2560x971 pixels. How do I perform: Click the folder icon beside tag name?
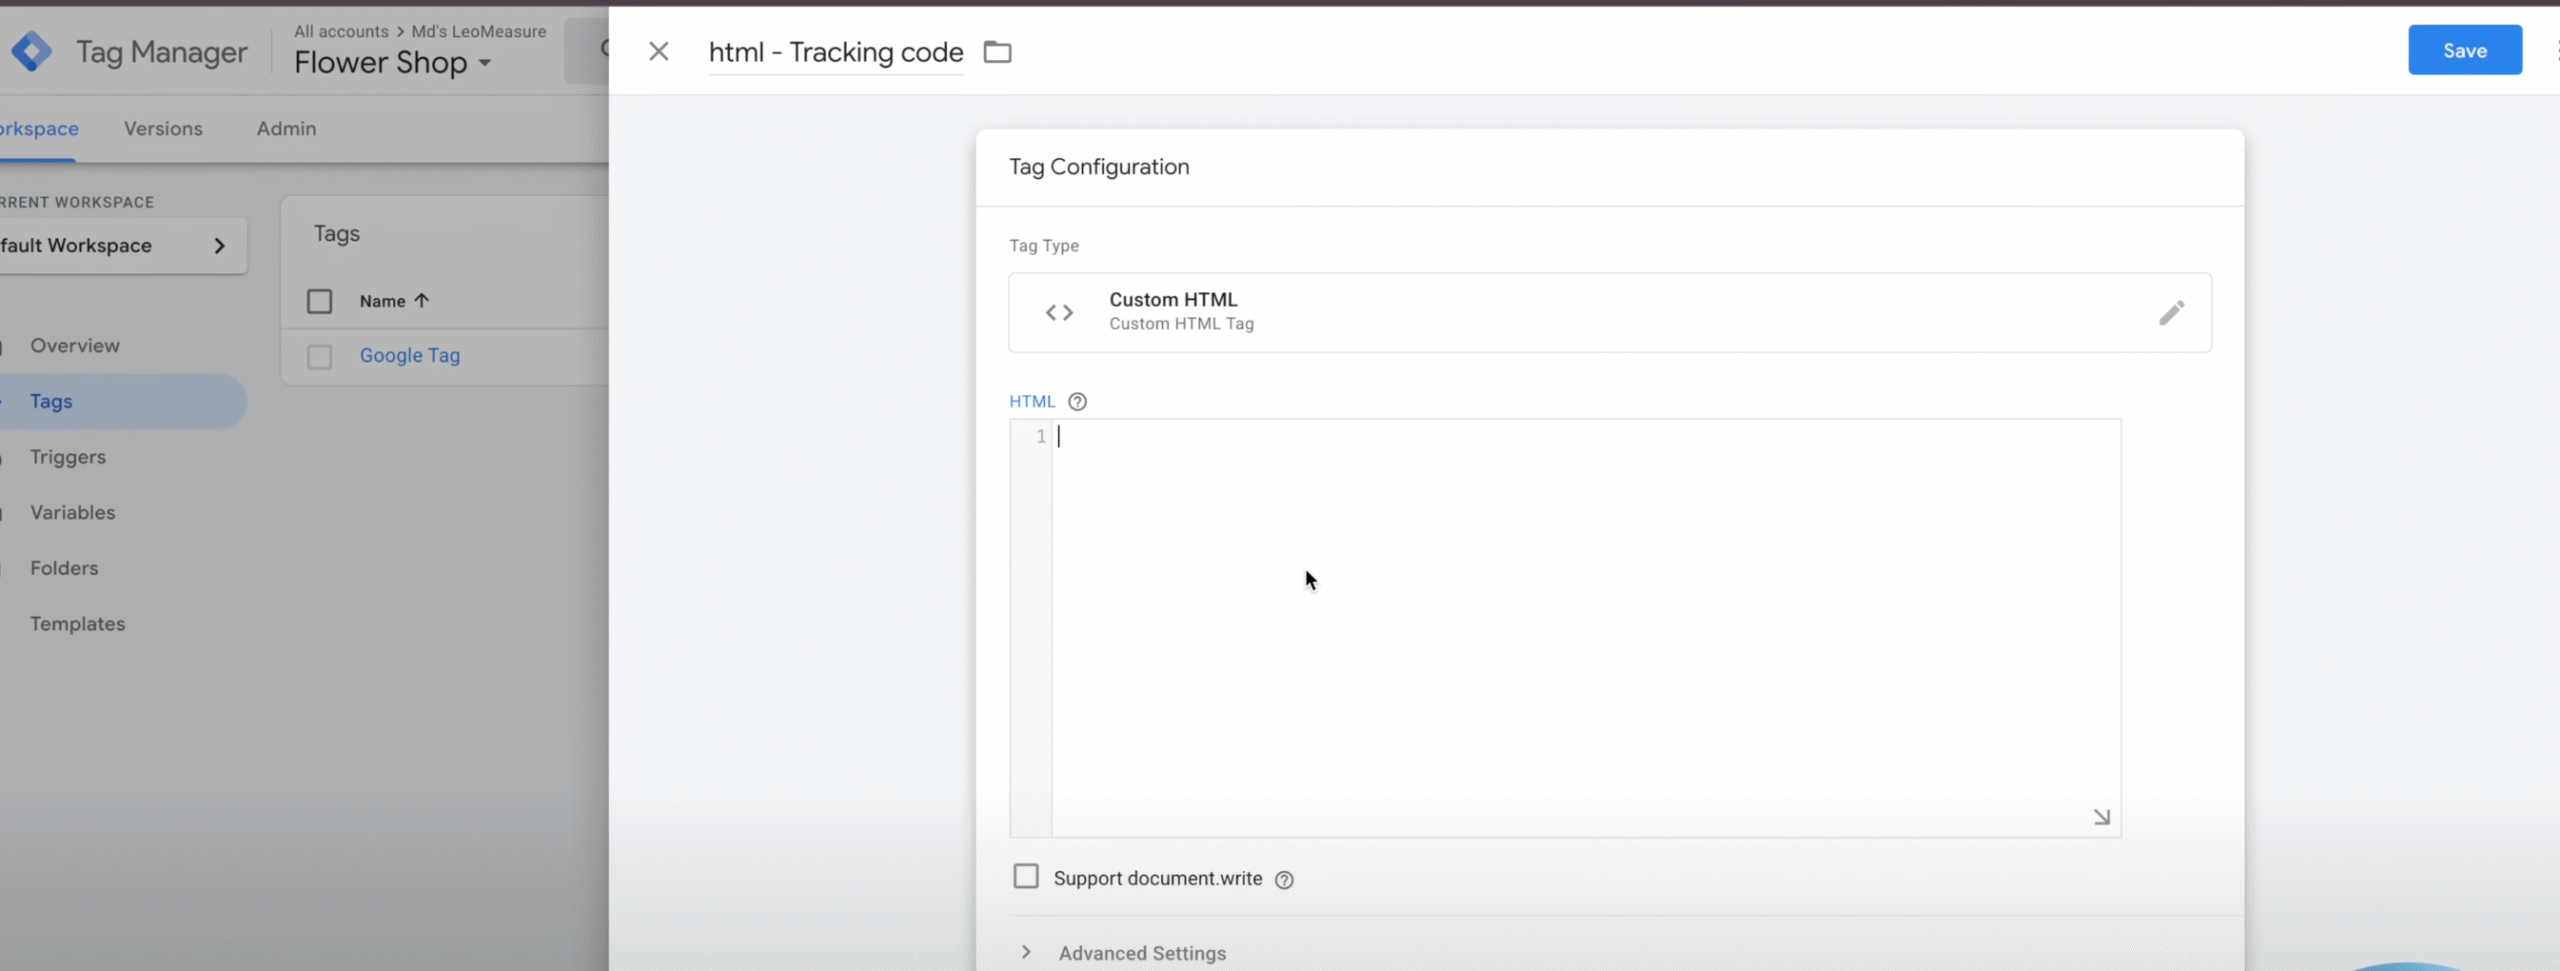[x=997, y=52]
